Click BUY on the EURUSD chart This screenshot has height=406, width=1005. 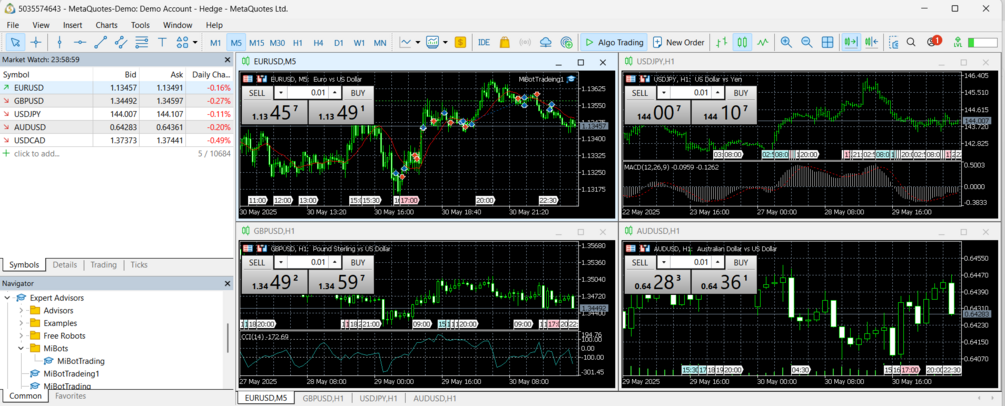point(358,92)
